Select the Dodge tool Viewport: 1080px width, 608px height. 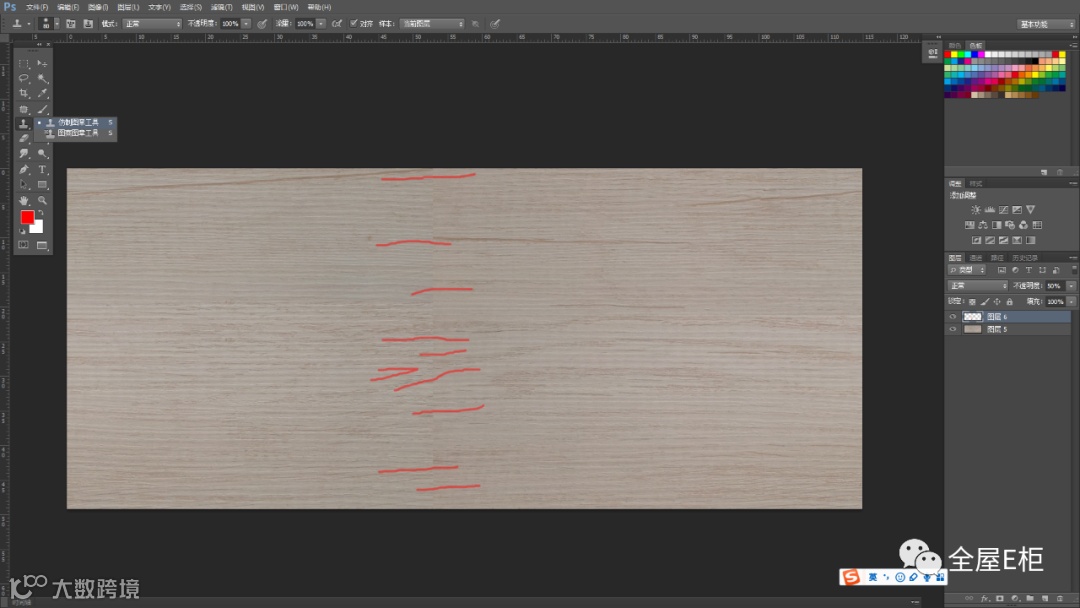[x=42, y=154]
